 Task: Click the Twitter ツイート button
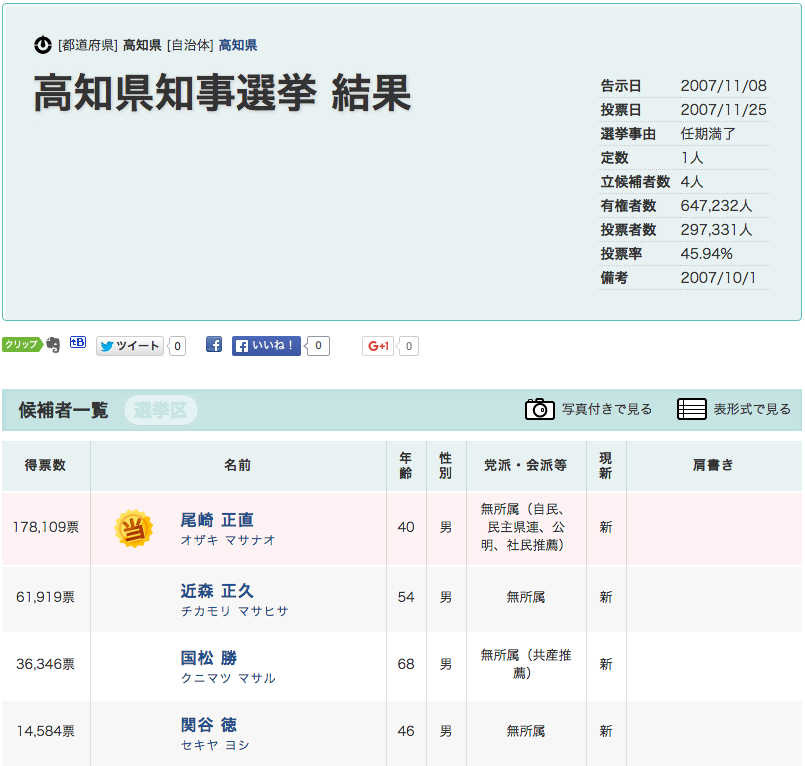[130, 346]
